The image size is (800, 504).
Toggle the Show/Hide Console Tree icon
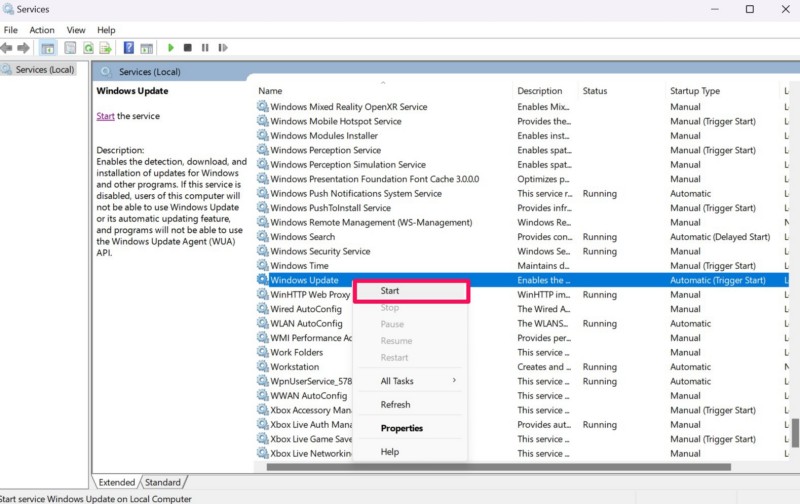(x=47, y=48)
